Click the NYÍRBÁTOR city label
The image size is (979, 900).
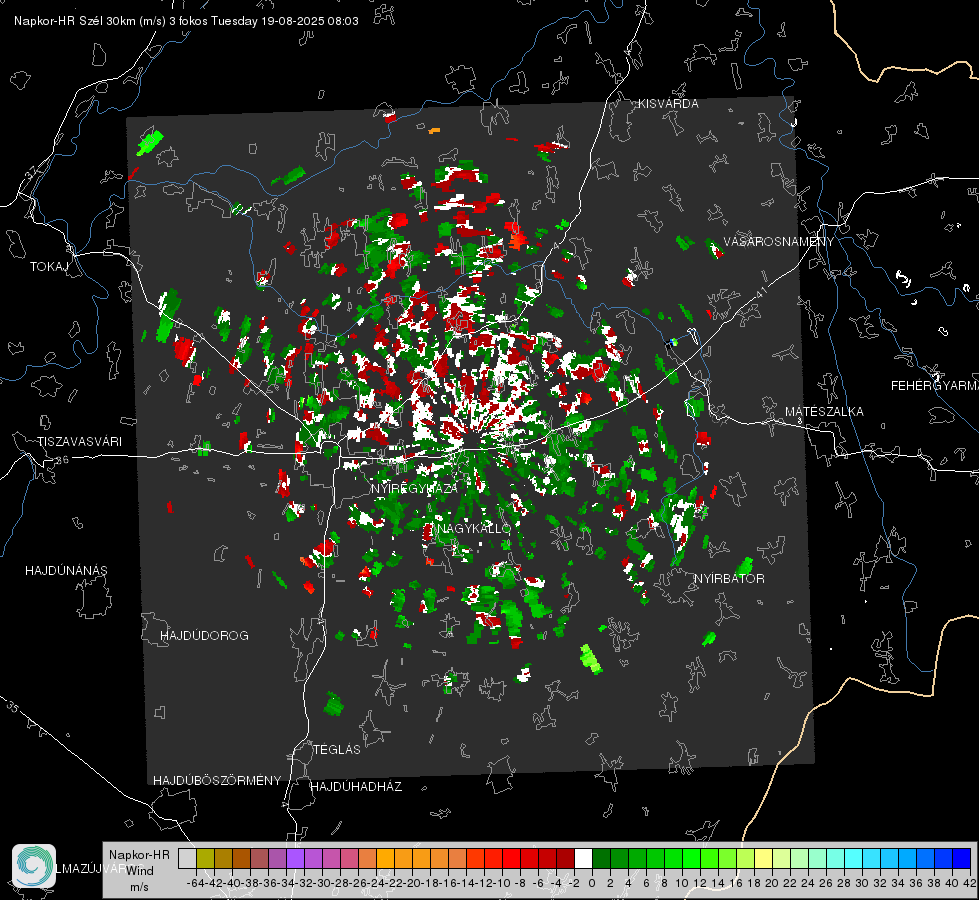(x=729, y=579)
